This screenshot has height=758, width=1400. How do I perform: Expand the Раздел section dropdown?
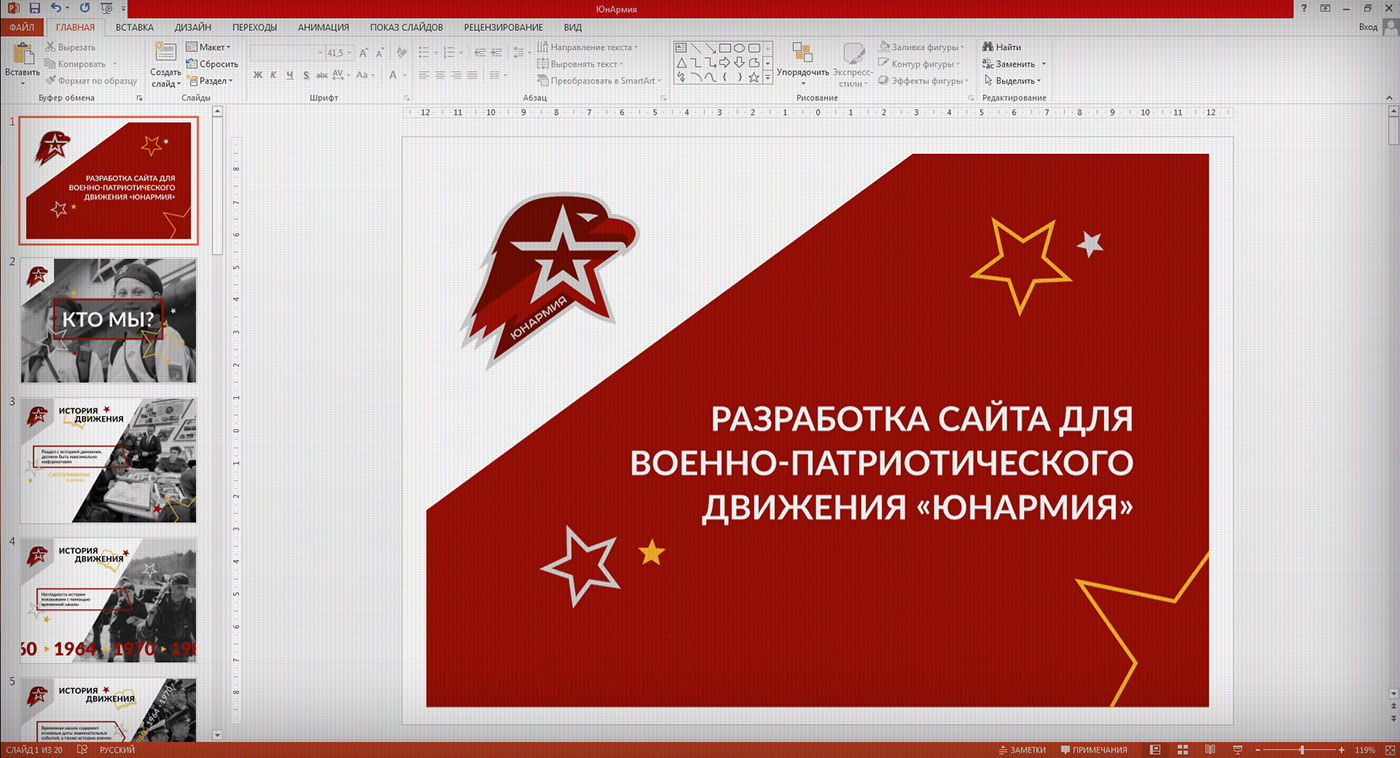coord(209,81)
